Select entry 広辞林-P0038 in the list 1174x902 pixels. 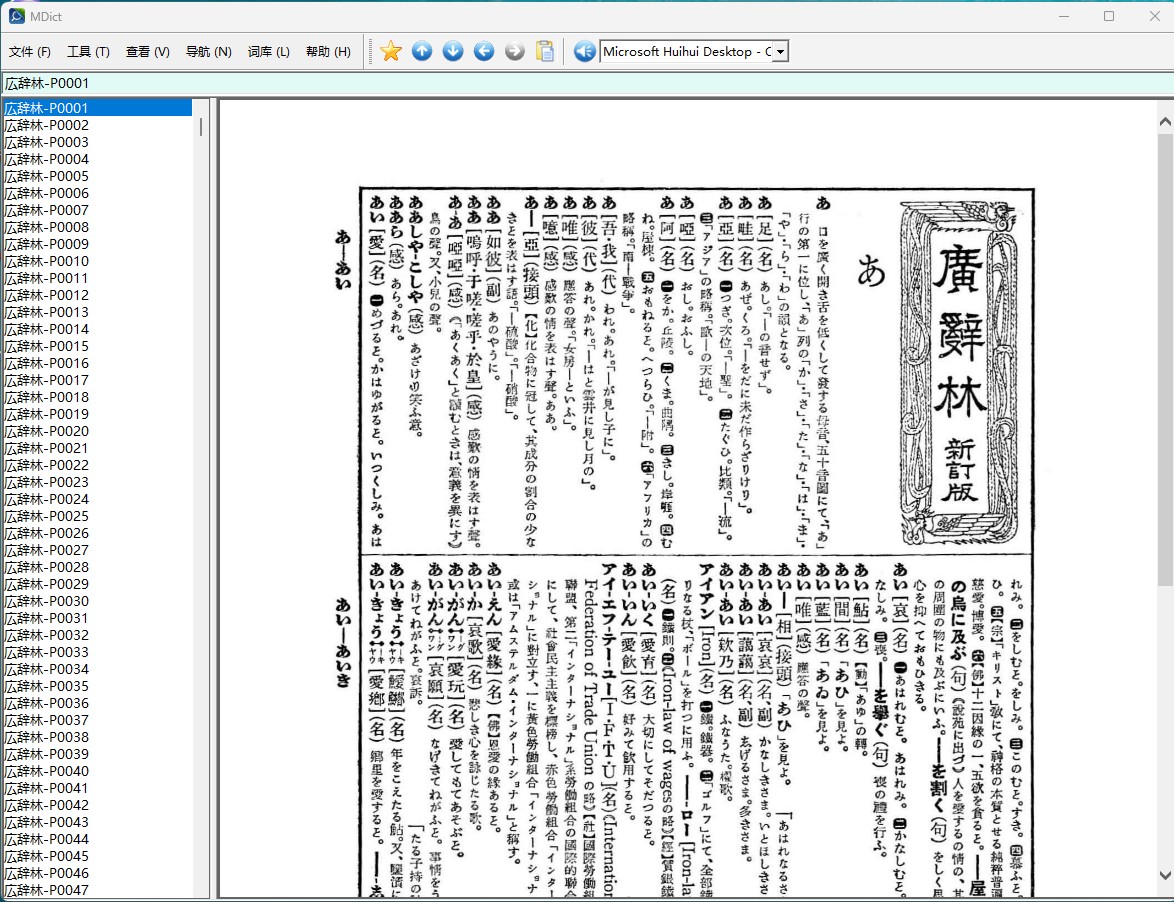(97, 737)
